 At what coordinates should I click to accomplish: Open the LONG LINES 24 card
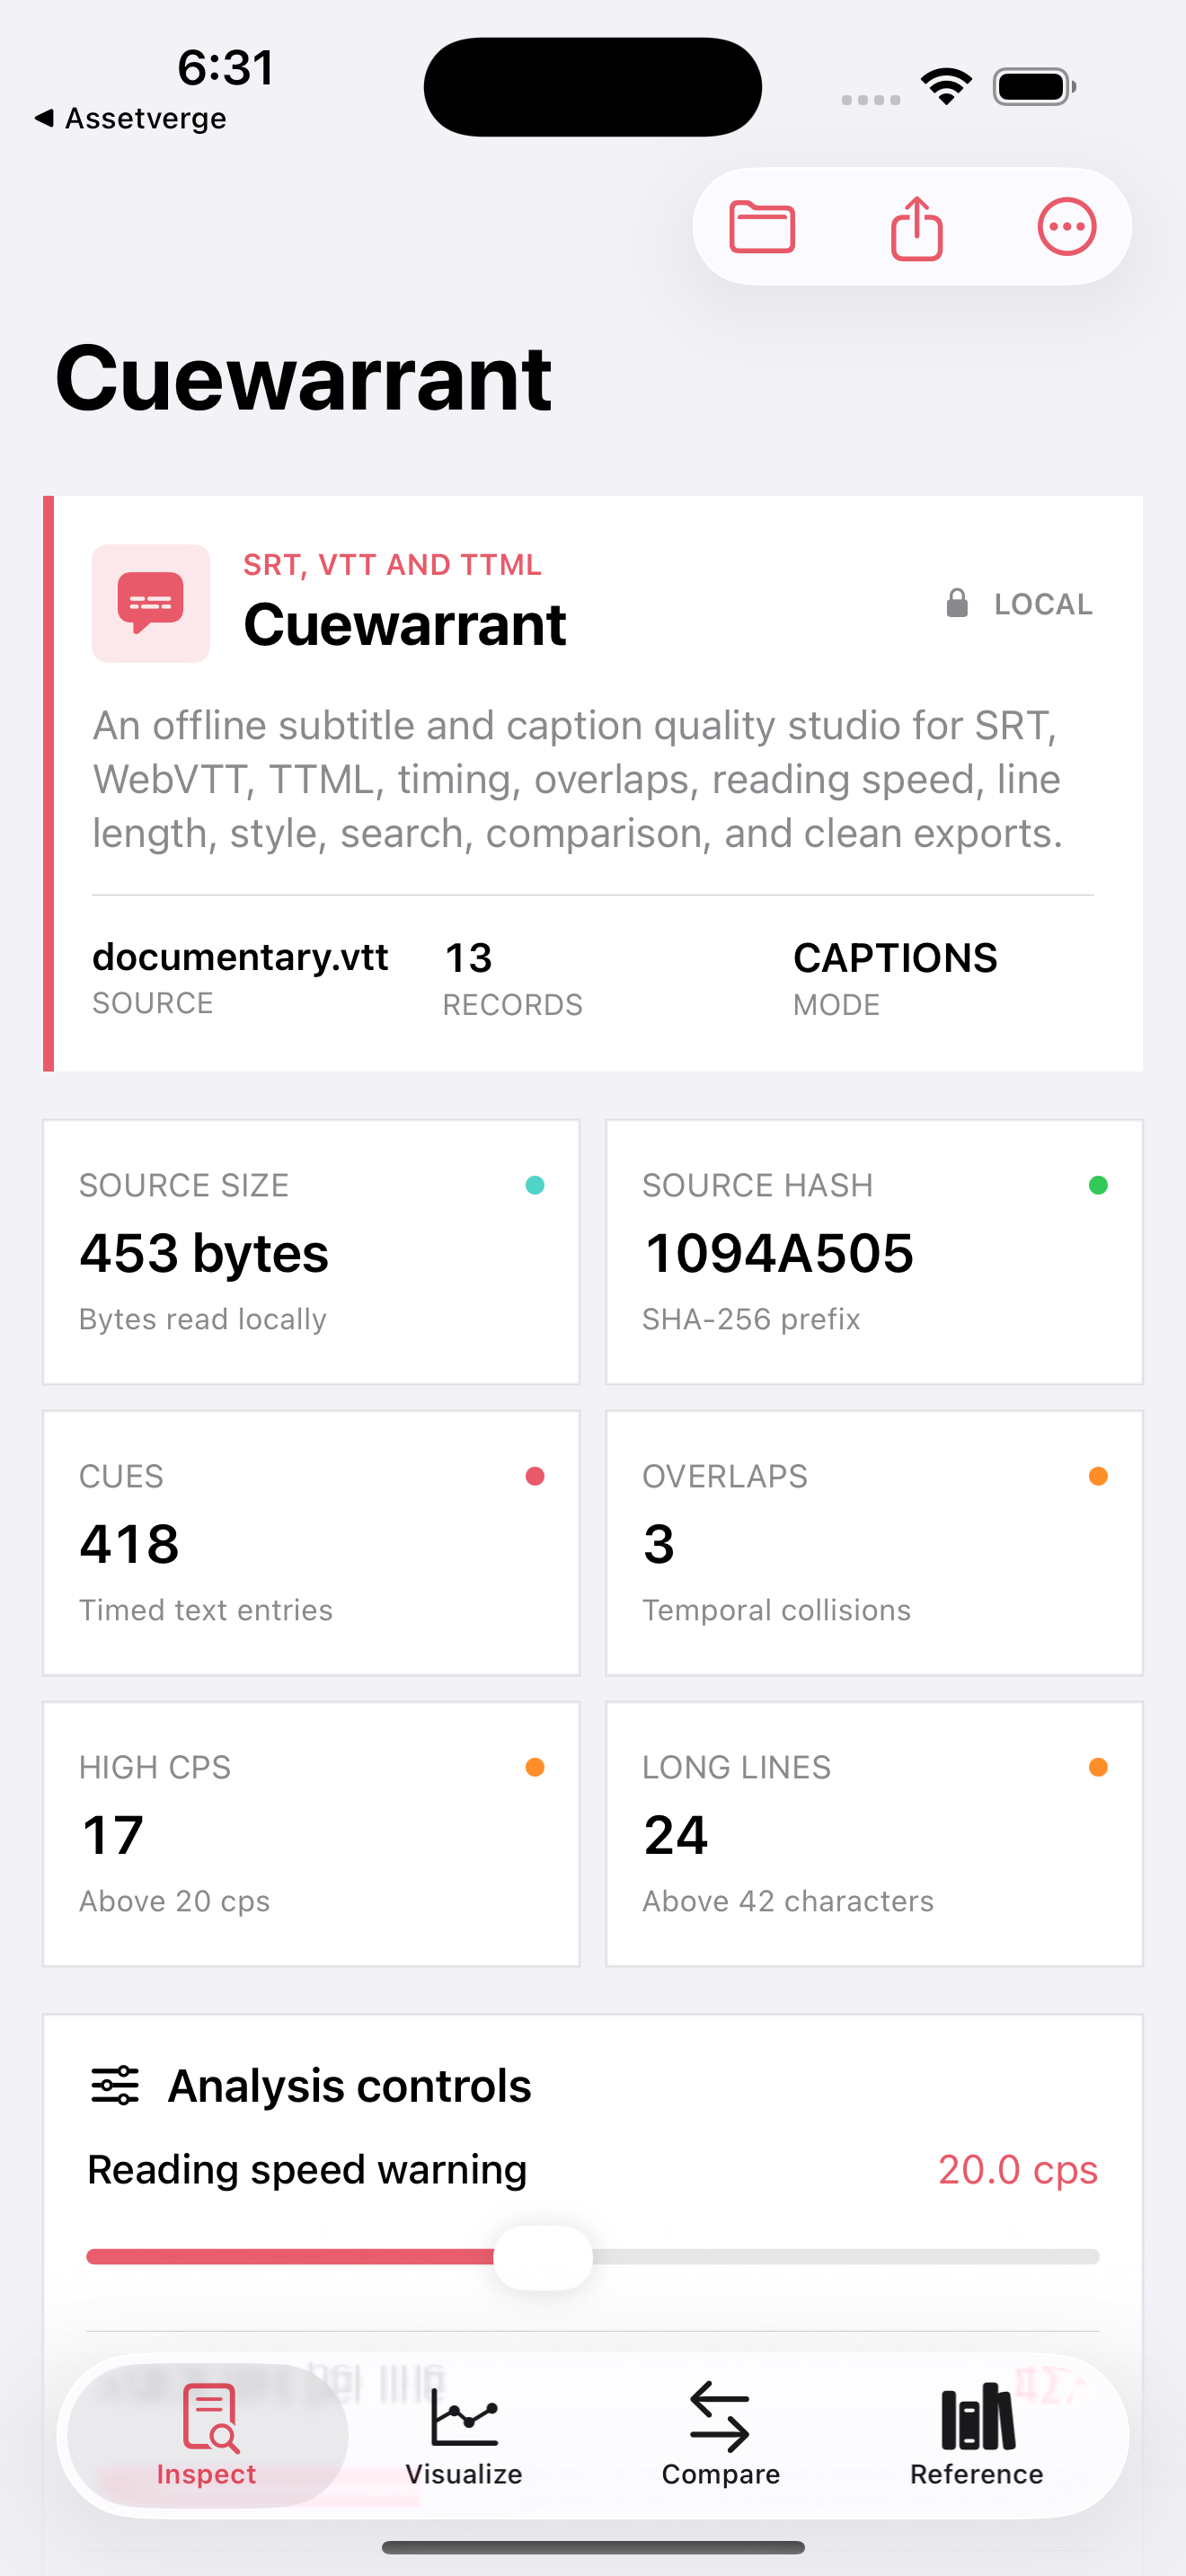874,1834
